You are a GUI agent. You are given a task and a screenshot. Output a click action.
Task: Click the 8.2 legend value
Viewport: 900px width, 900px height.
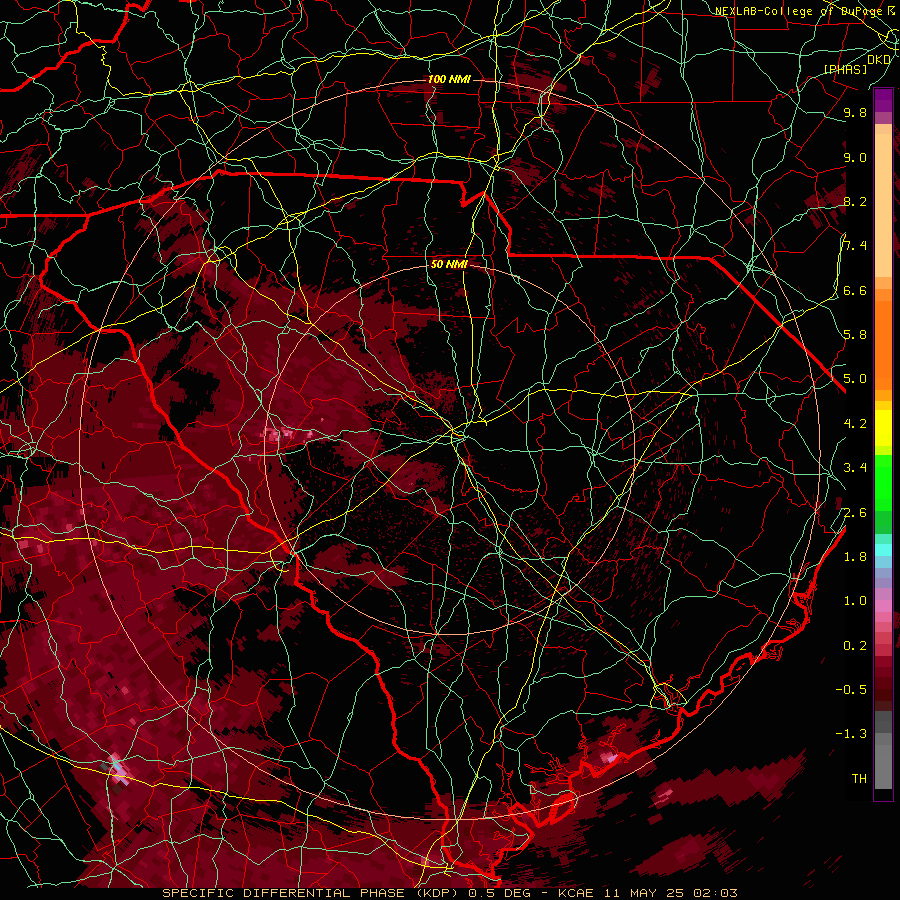[855, 201]
